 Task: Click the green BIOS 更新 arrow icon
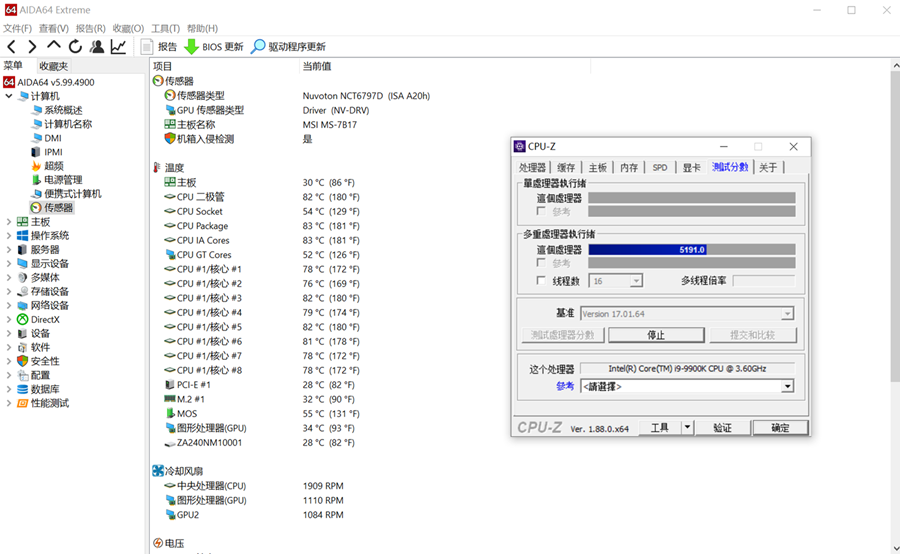(x=191, y=47)
